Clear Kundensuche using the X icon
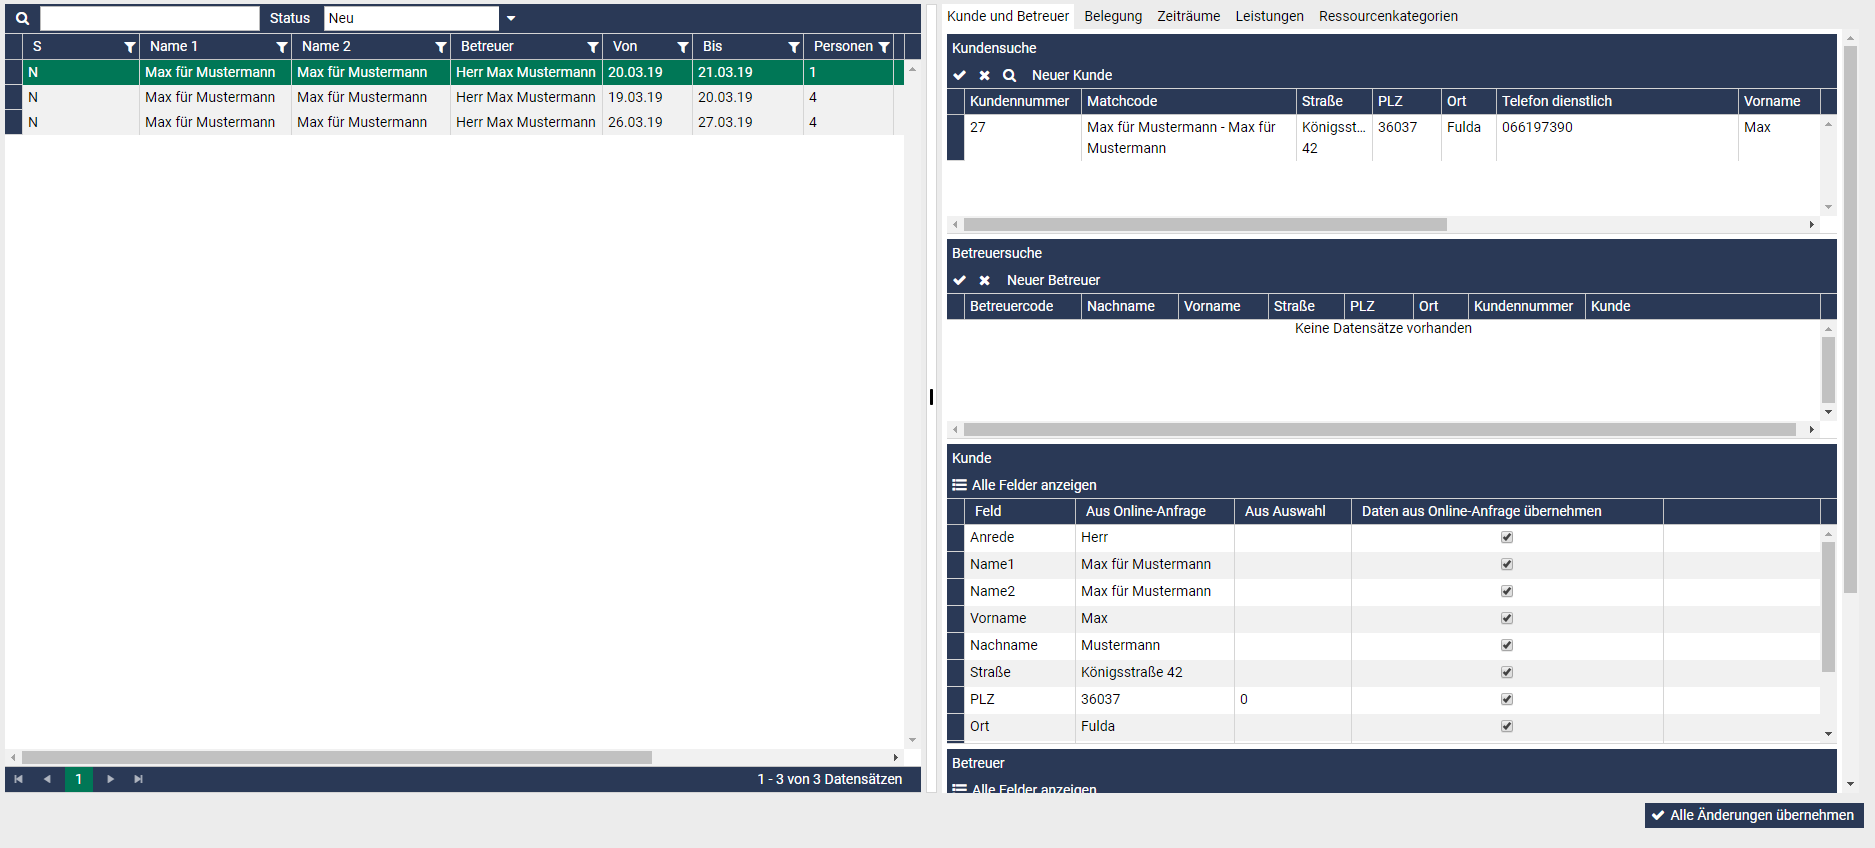 [985, 75]
